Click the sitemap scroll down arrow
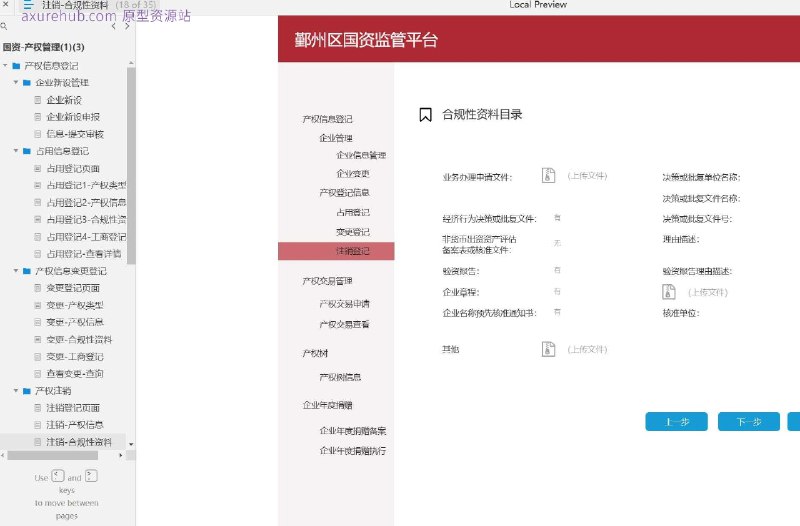This screenshot has height=526, width=800. pos(131,444)
